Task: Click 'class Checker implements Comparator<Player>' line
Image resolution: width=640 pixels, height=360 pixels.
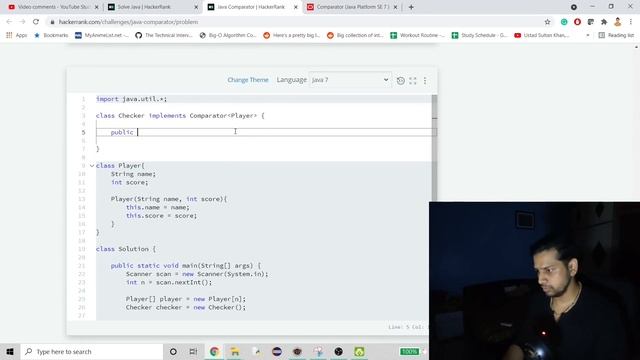Action: point(180,116)
